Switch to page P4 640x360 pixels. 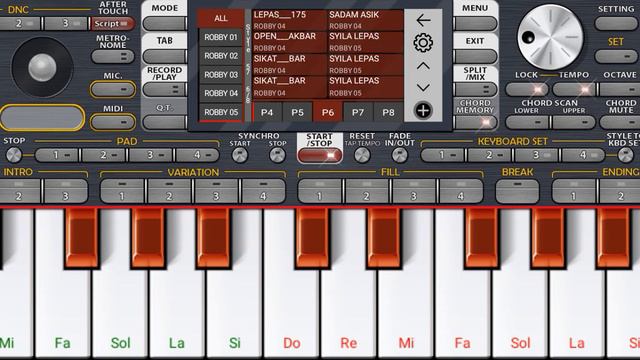click(267, 112)
